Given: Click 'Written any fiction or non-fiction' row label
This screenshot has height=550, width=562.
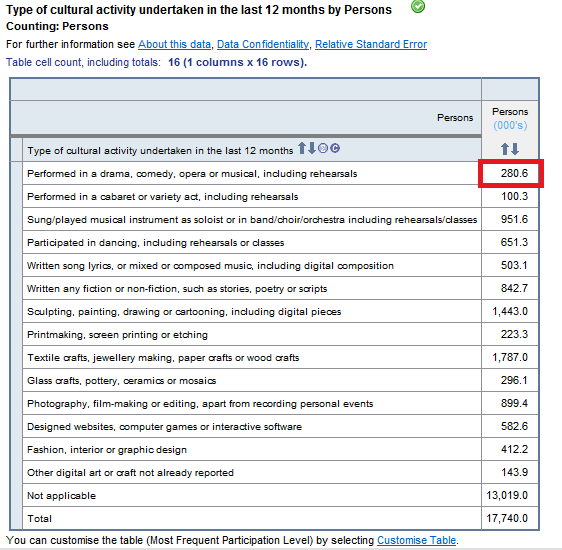Looking at the screenshot, I should (177, 288).
